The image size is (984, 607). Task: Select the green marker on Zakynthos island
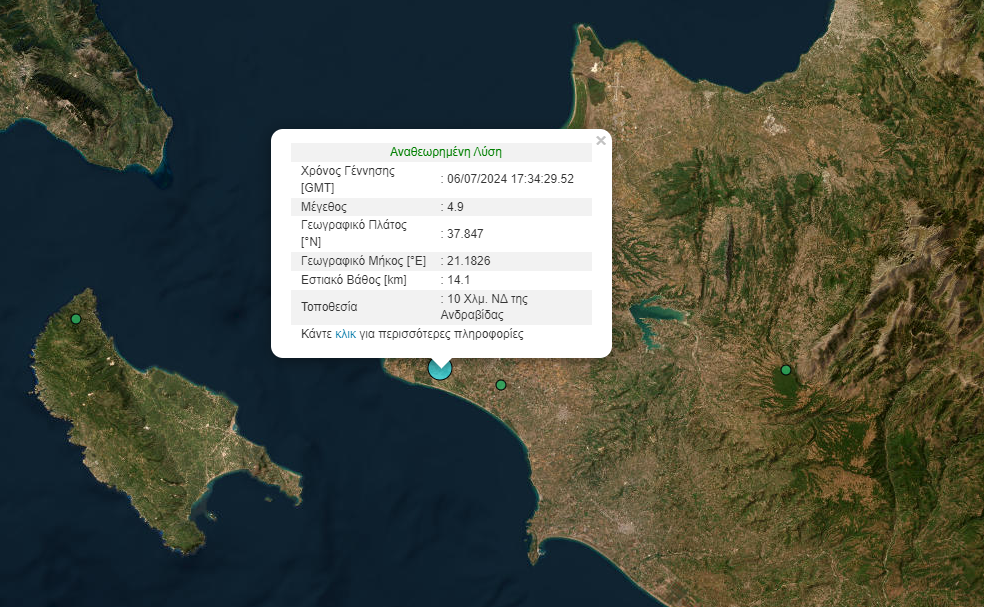(x=76, y=319)
